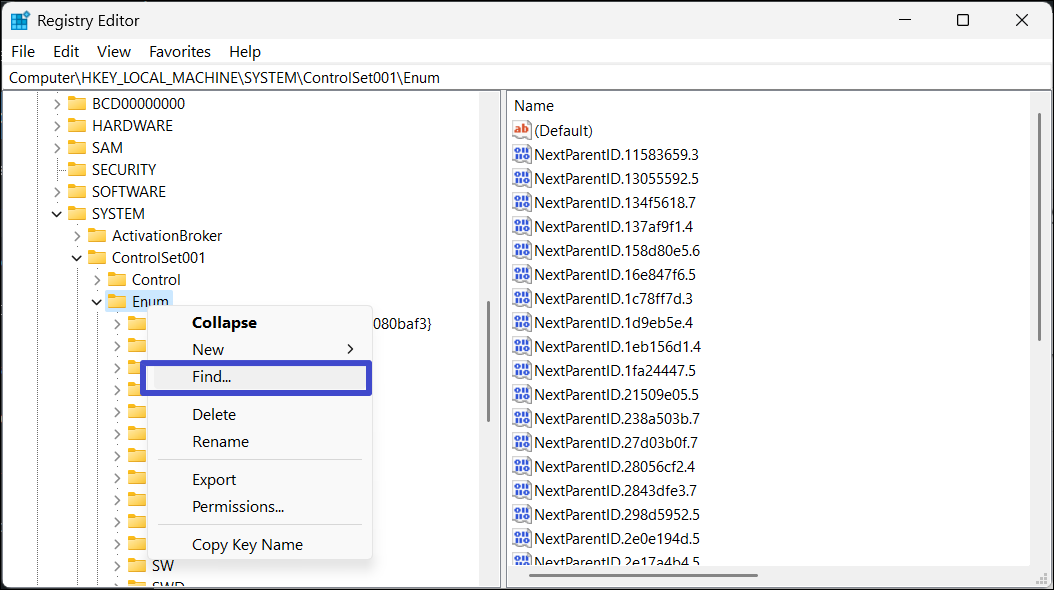
Task: Click the binary value icon for NextParentID.11583659.3
Action: [x=522, y=154]
